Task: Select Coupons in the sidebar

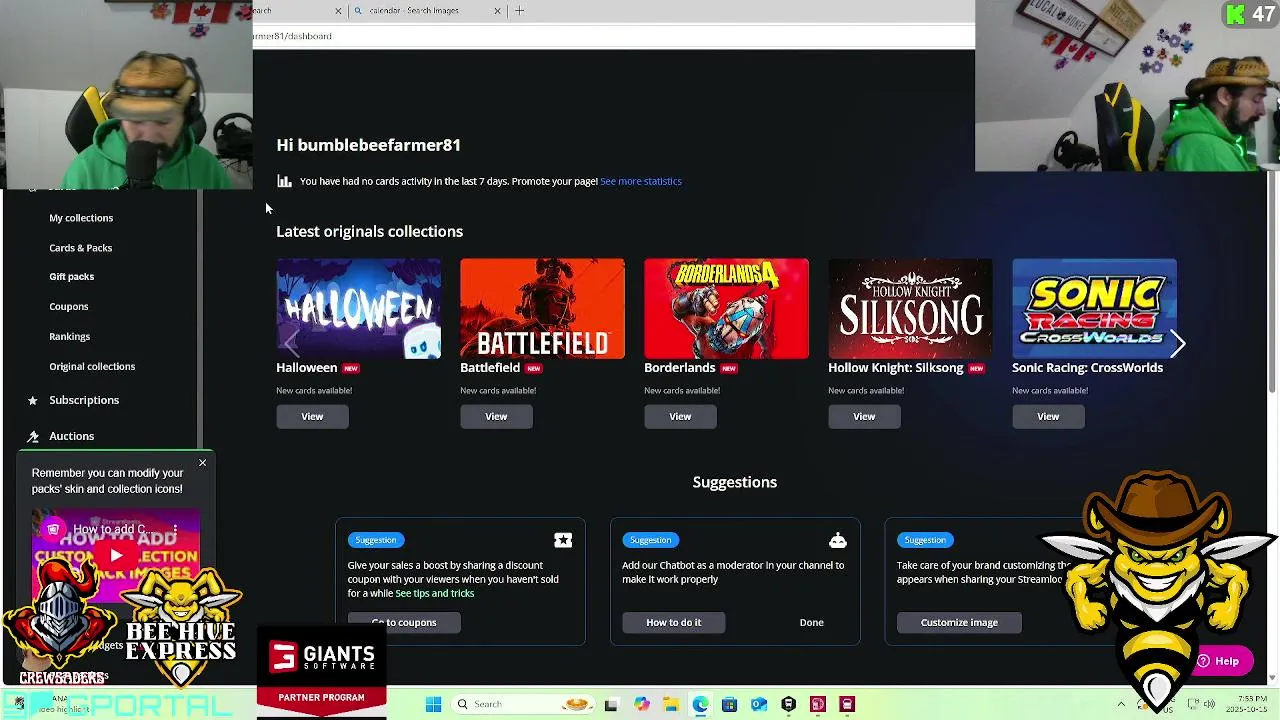Action: pyautogui.click(x=69, y=307)
